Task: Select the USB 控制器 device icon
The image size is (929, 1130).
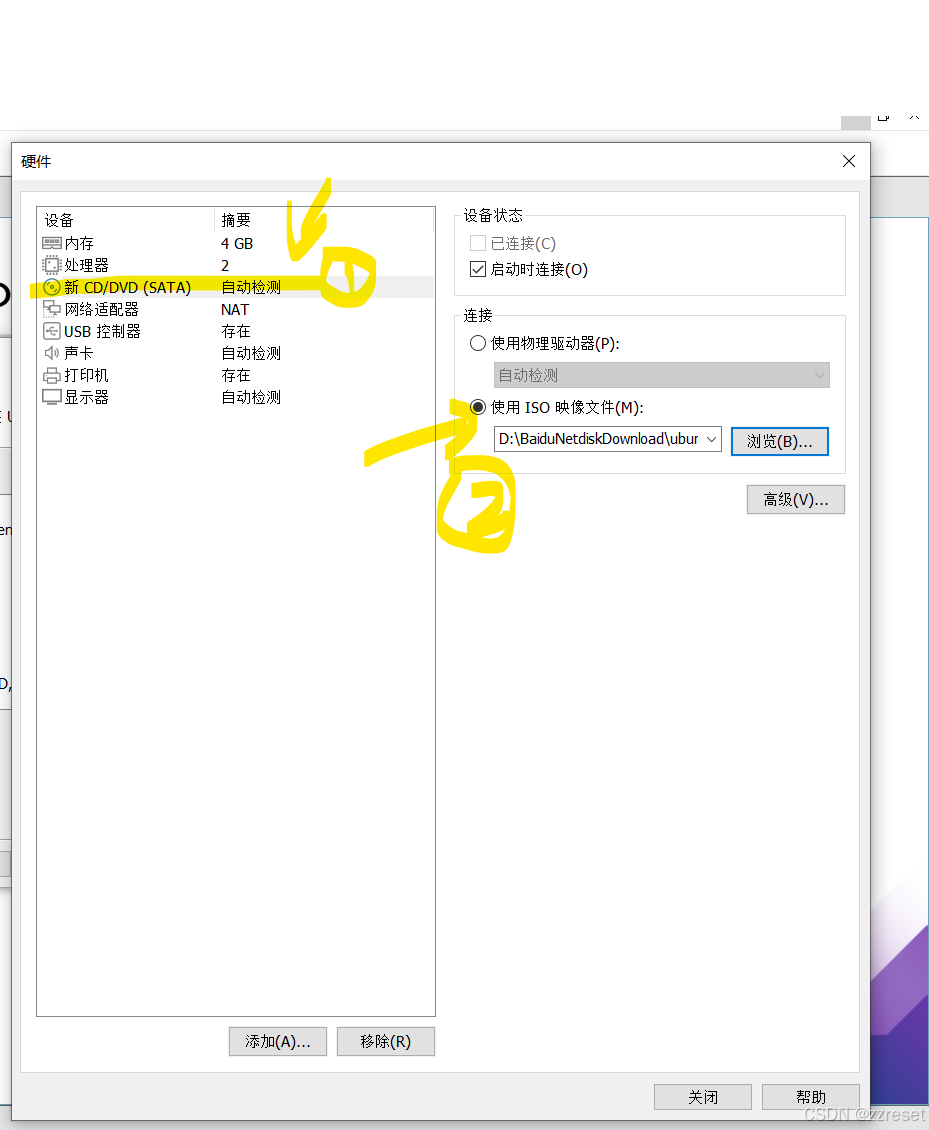Action: pyautogui.click(x=53, y=331)
